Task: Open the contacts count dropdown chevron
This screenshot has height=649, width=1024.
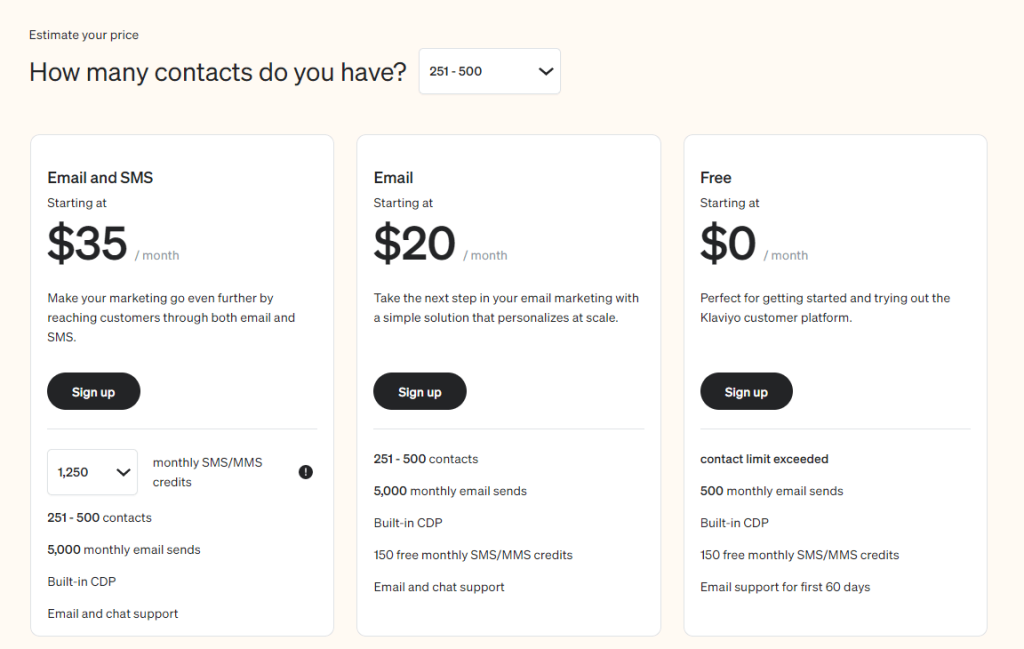Action: pyautogui.click(x=546, y=71)
